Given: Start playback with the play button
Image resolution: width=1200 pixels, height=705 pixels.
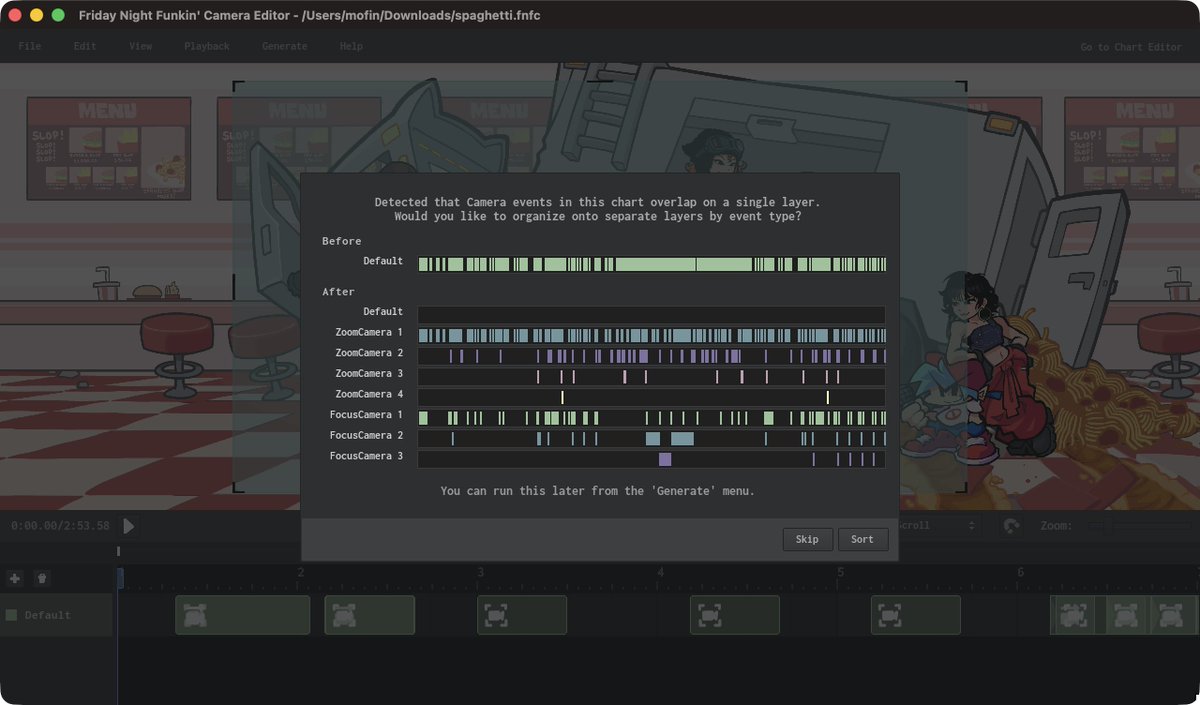Looking at the screenshot, I should (129, 525).
